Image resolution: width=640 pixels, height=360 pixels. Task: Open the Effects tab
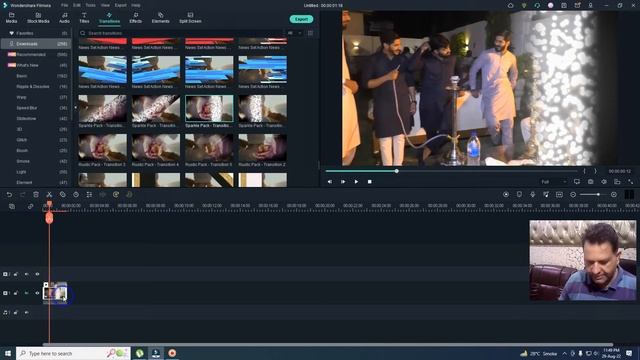[136, 18]
